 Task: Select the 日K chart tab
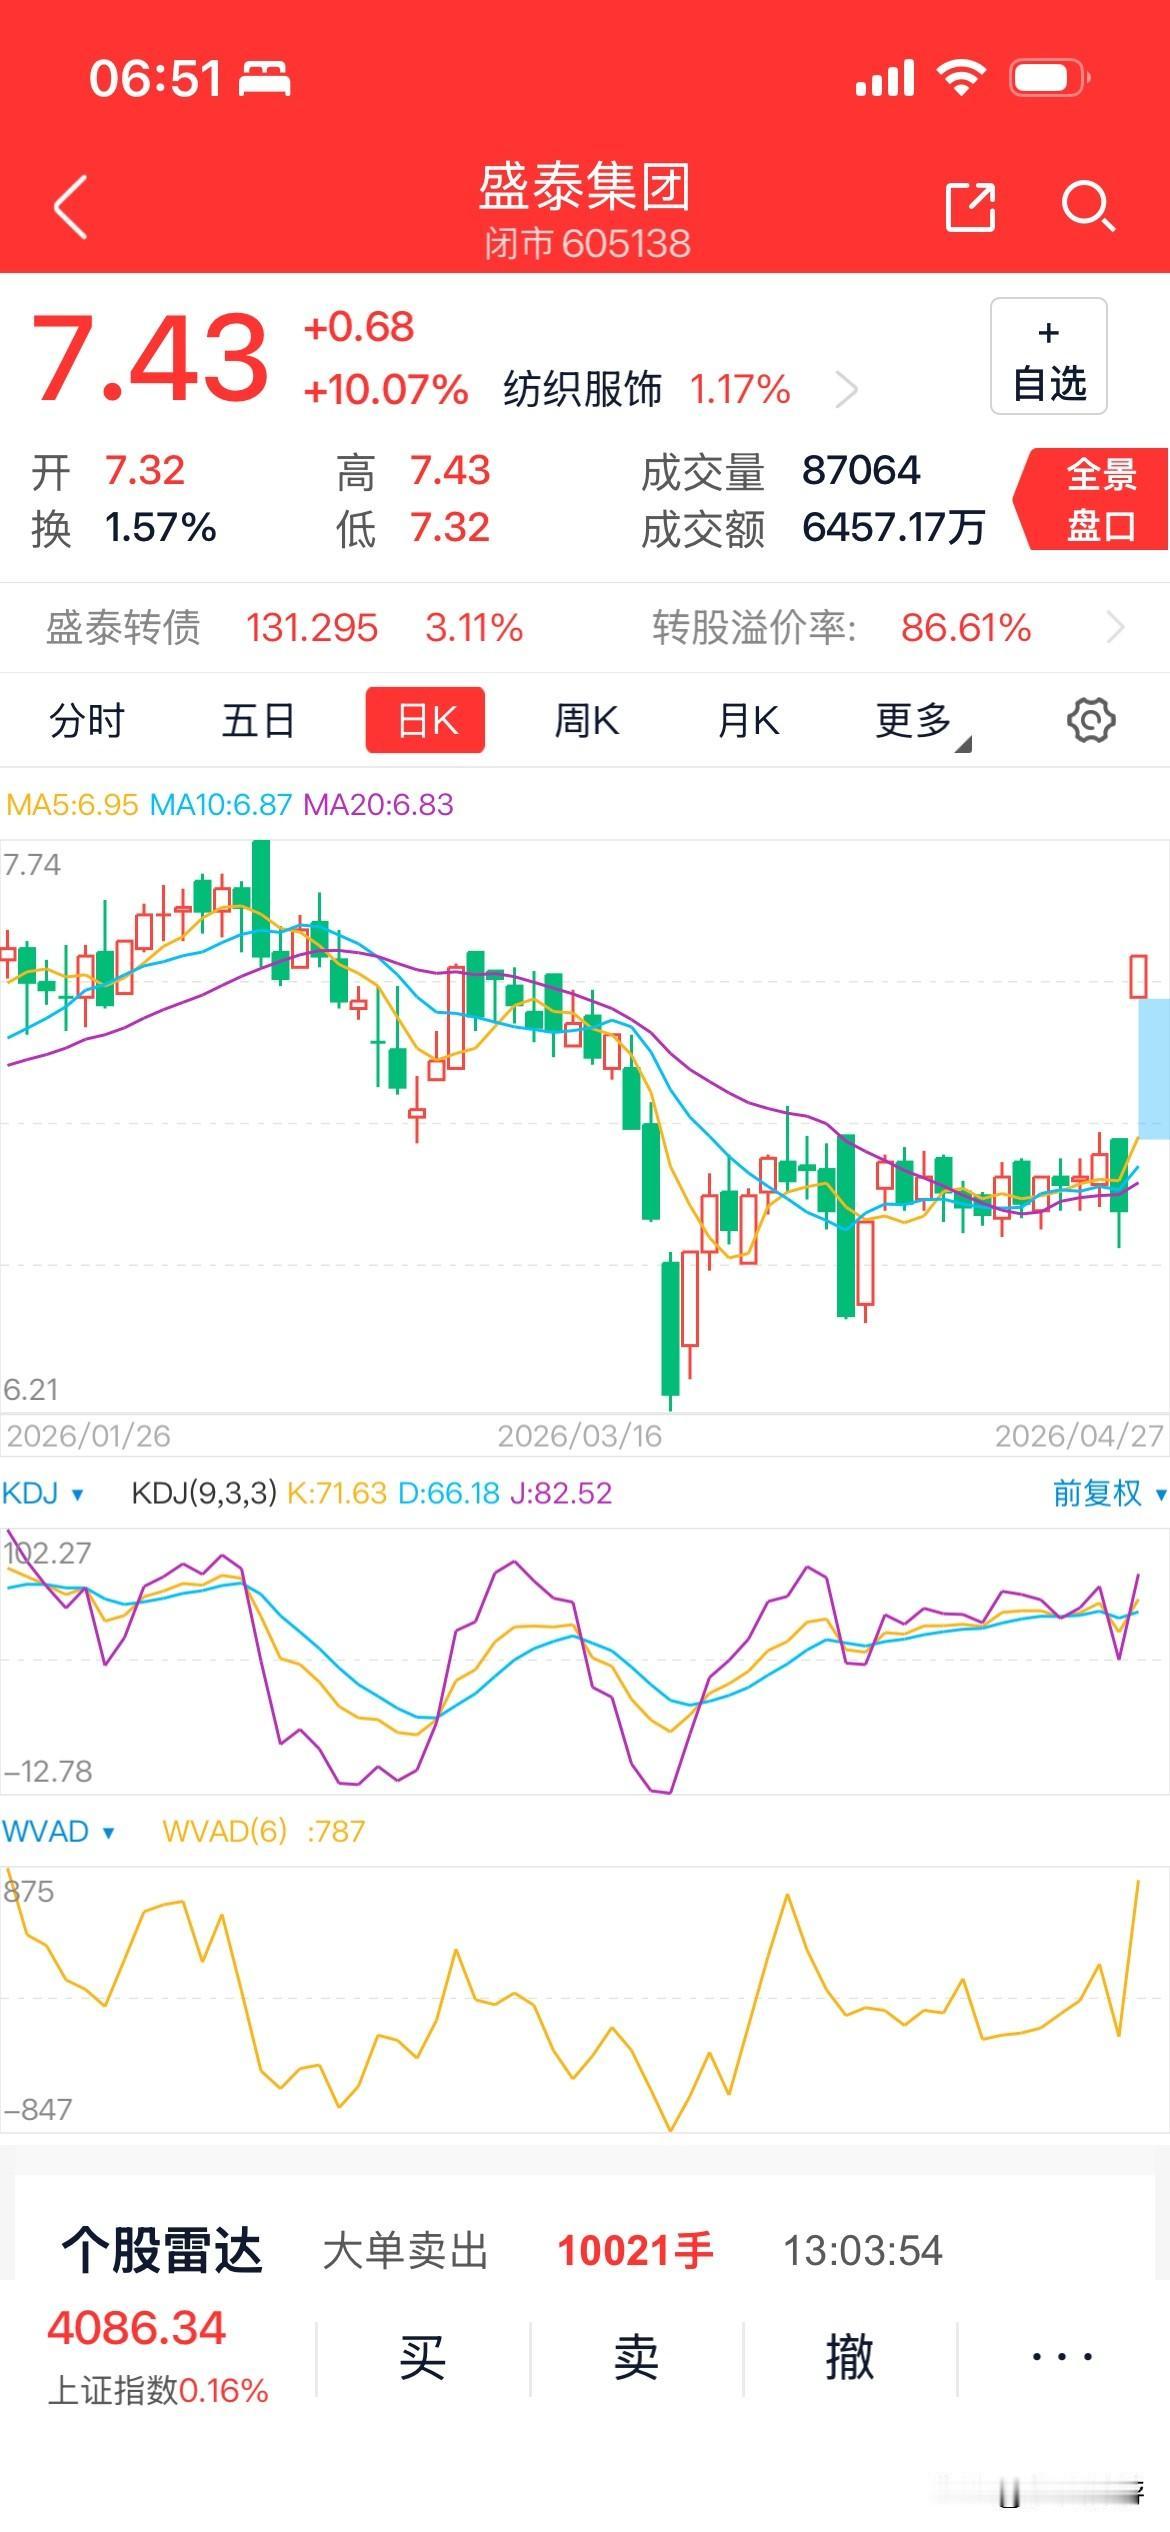coord(425,720)
